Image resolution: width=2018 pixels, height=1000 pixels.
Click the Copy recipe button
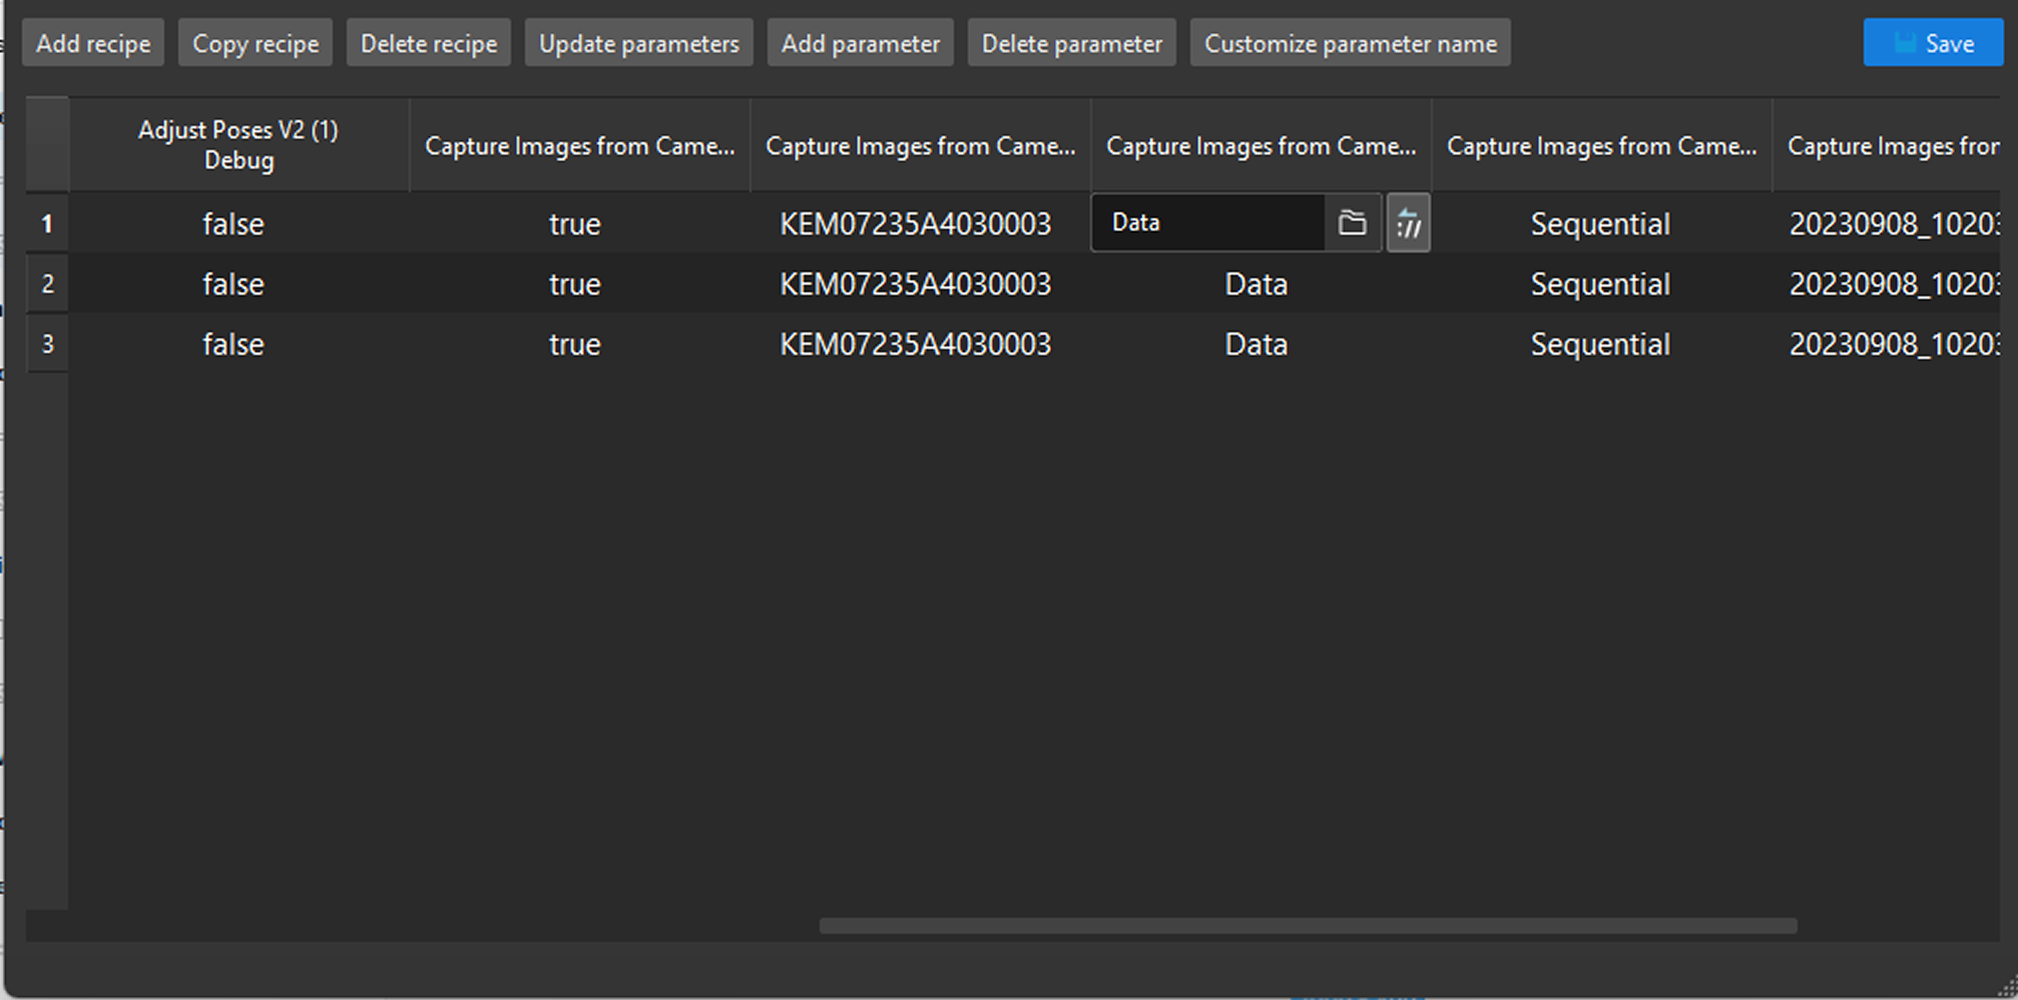[x=255, y=42]
